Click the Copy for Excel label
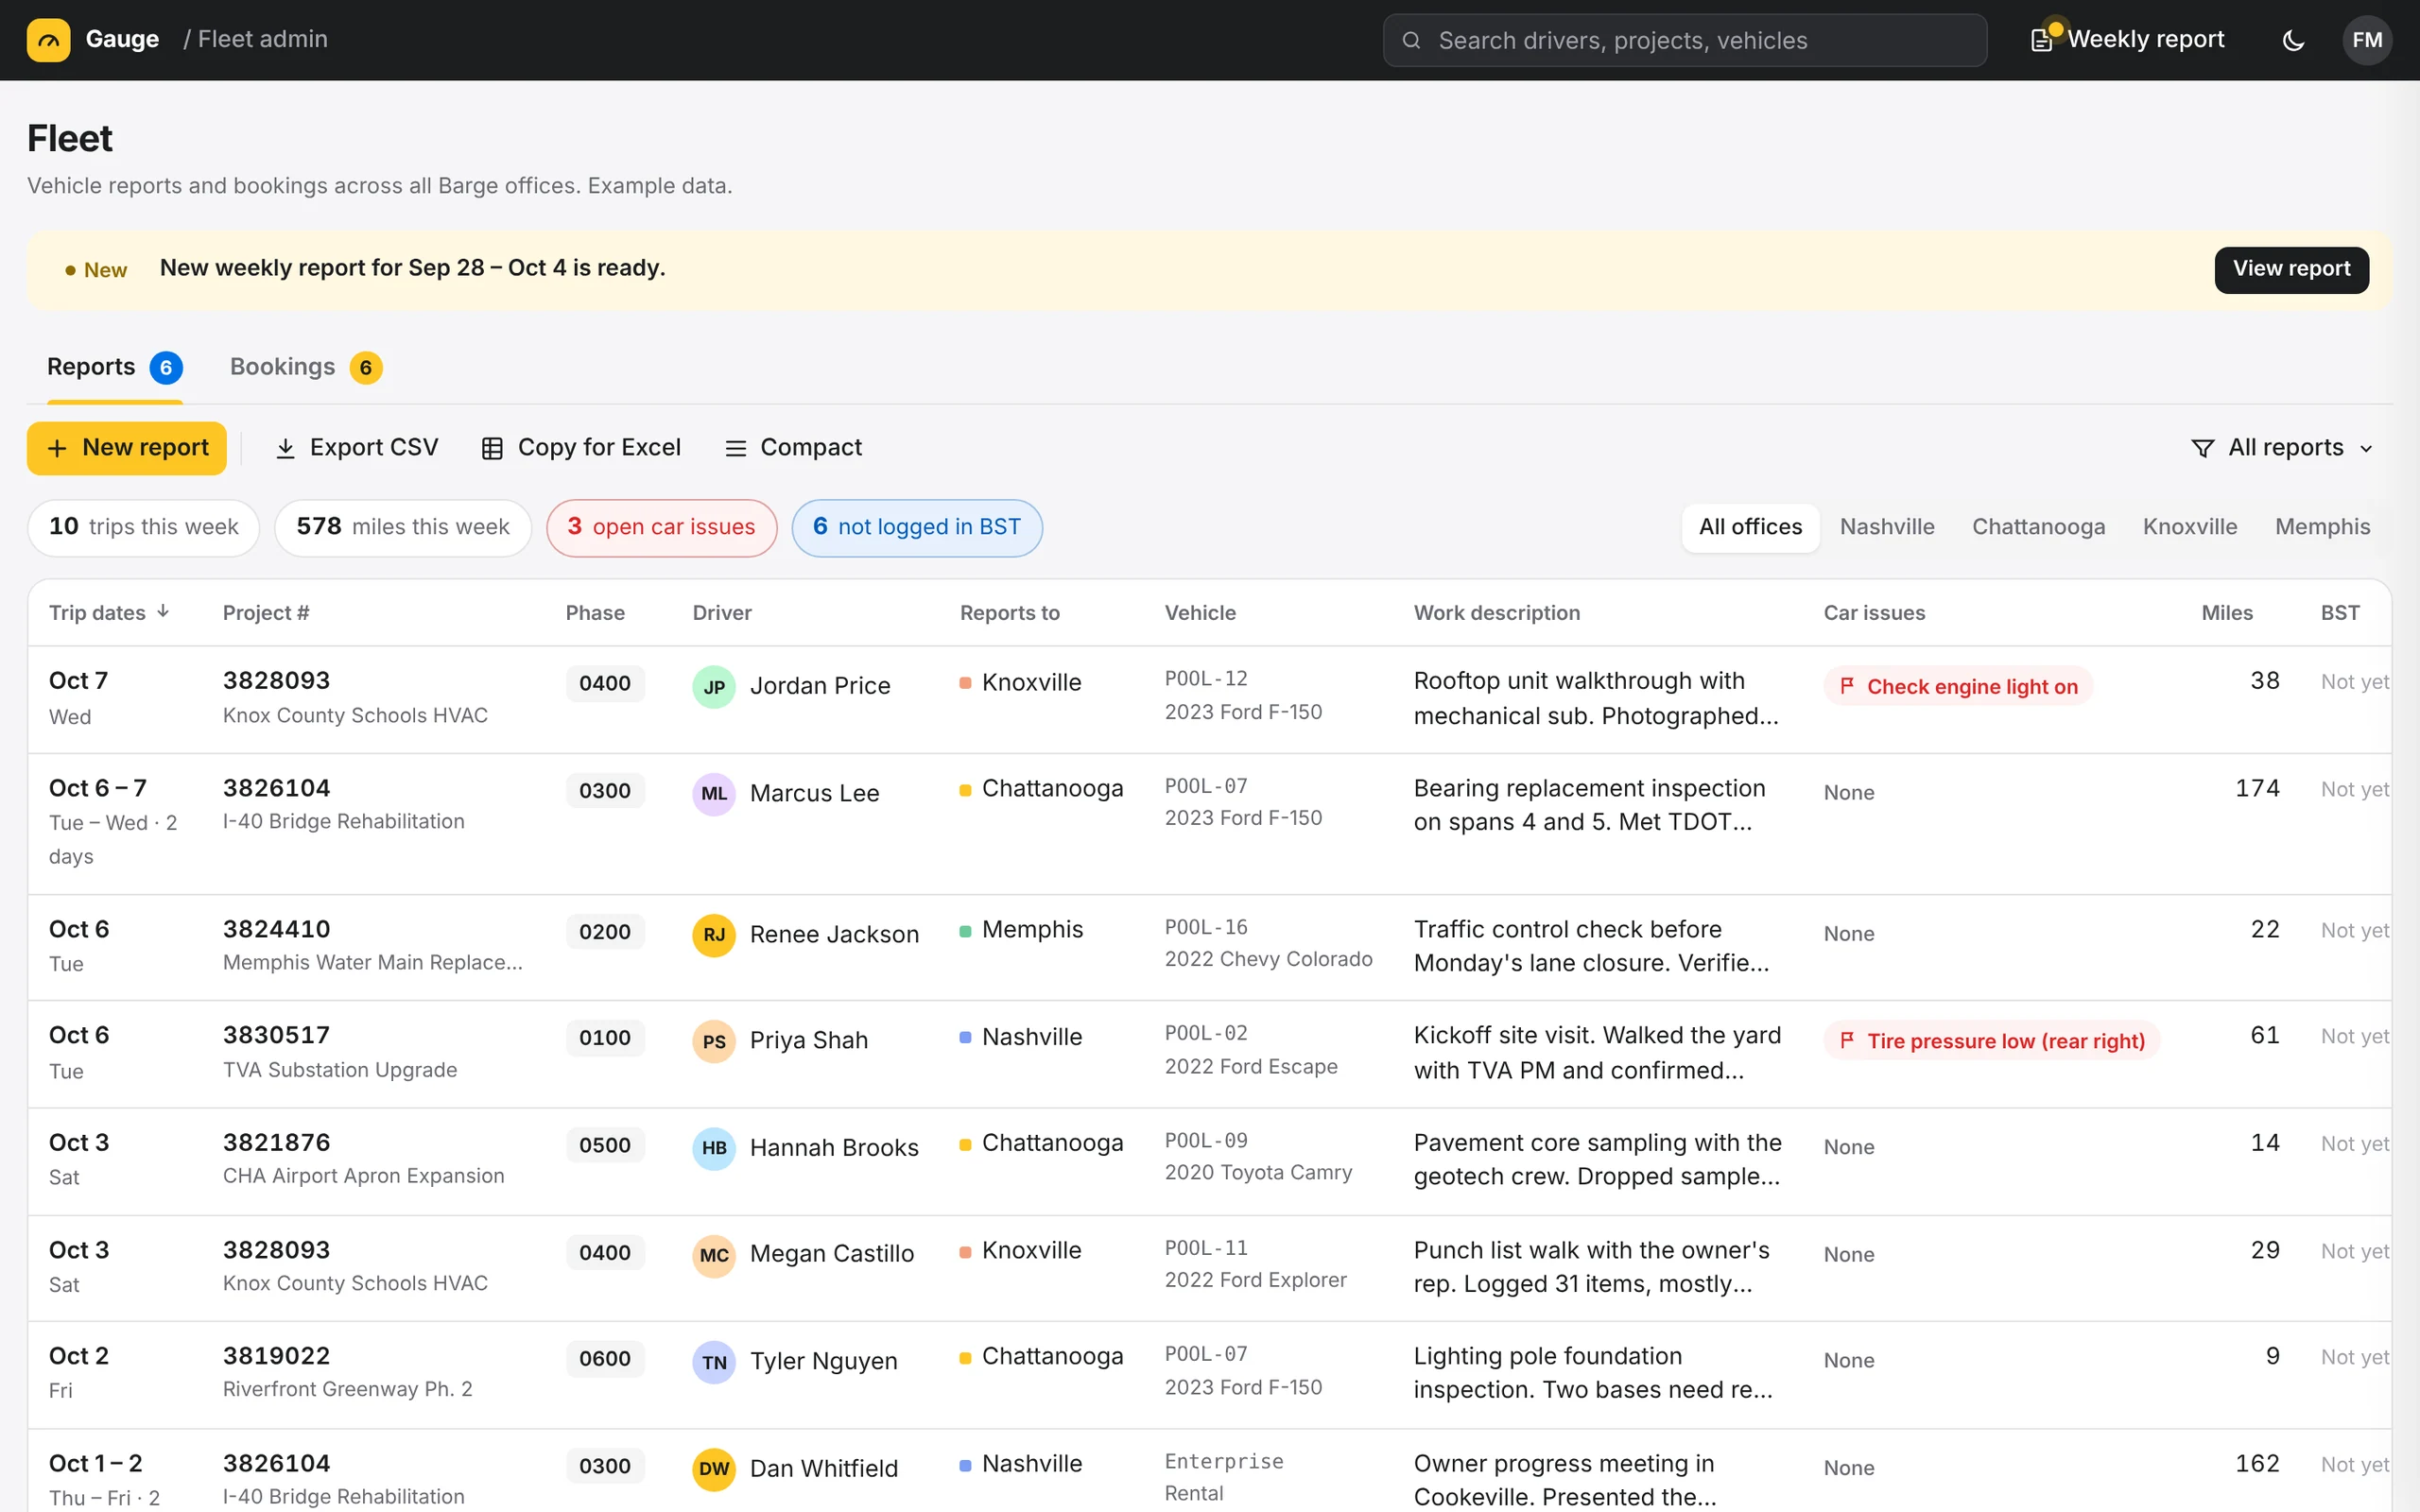The image size is (2420, 1512). coord(599,448)
